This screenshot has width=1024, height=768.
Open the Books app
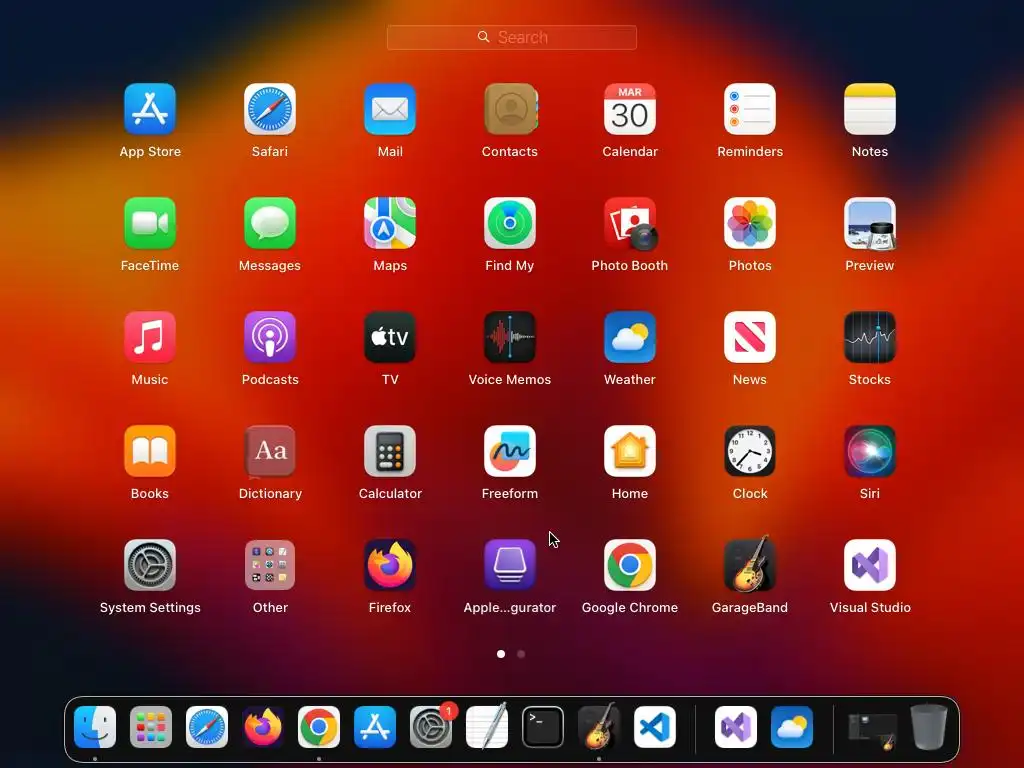click(150, 451)
